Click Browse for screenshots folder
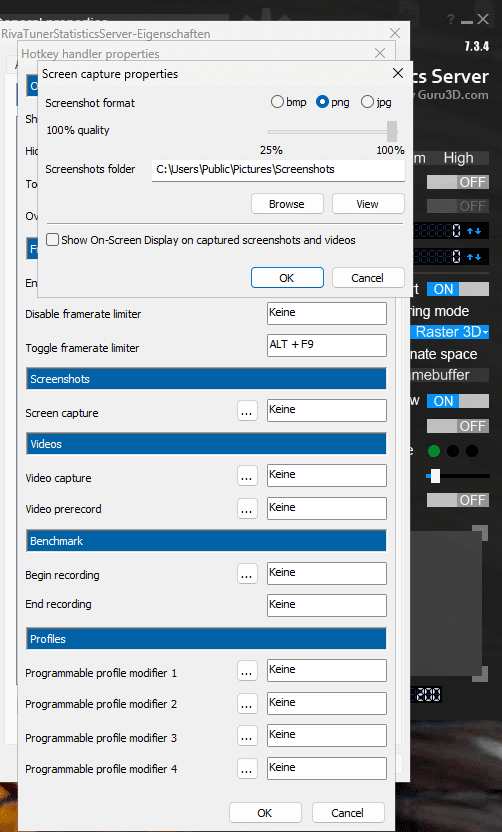This screenshot has width=502, height=832. (x=287, y=204)
